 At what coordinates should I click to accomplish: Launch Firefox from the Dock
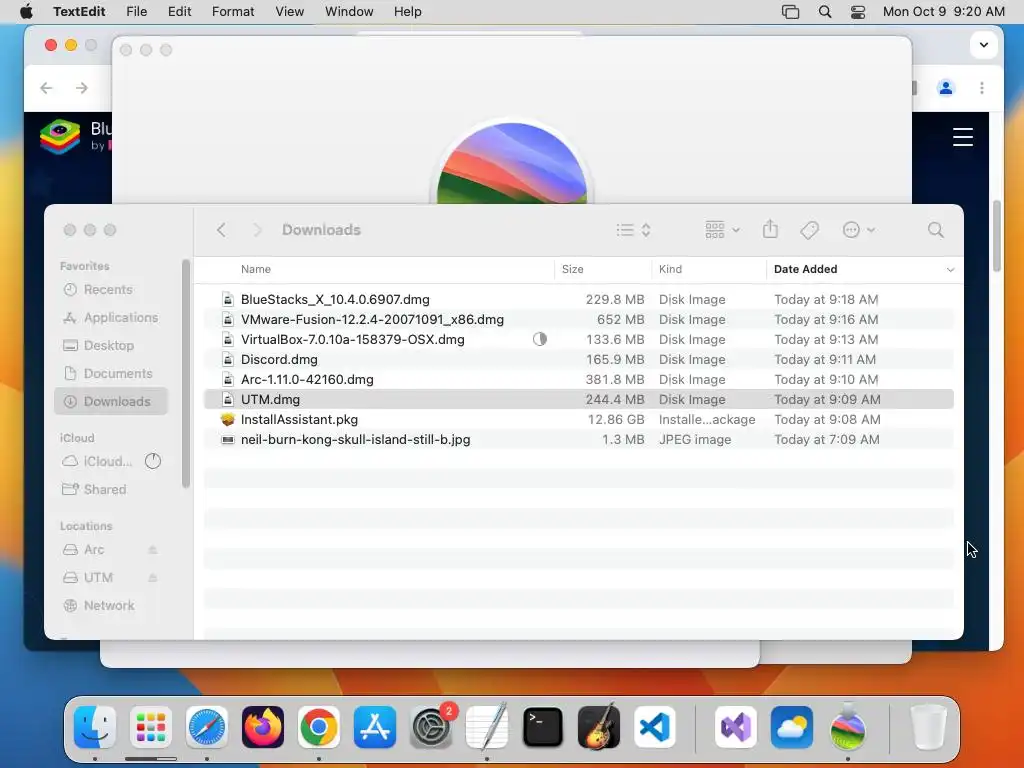263,727
